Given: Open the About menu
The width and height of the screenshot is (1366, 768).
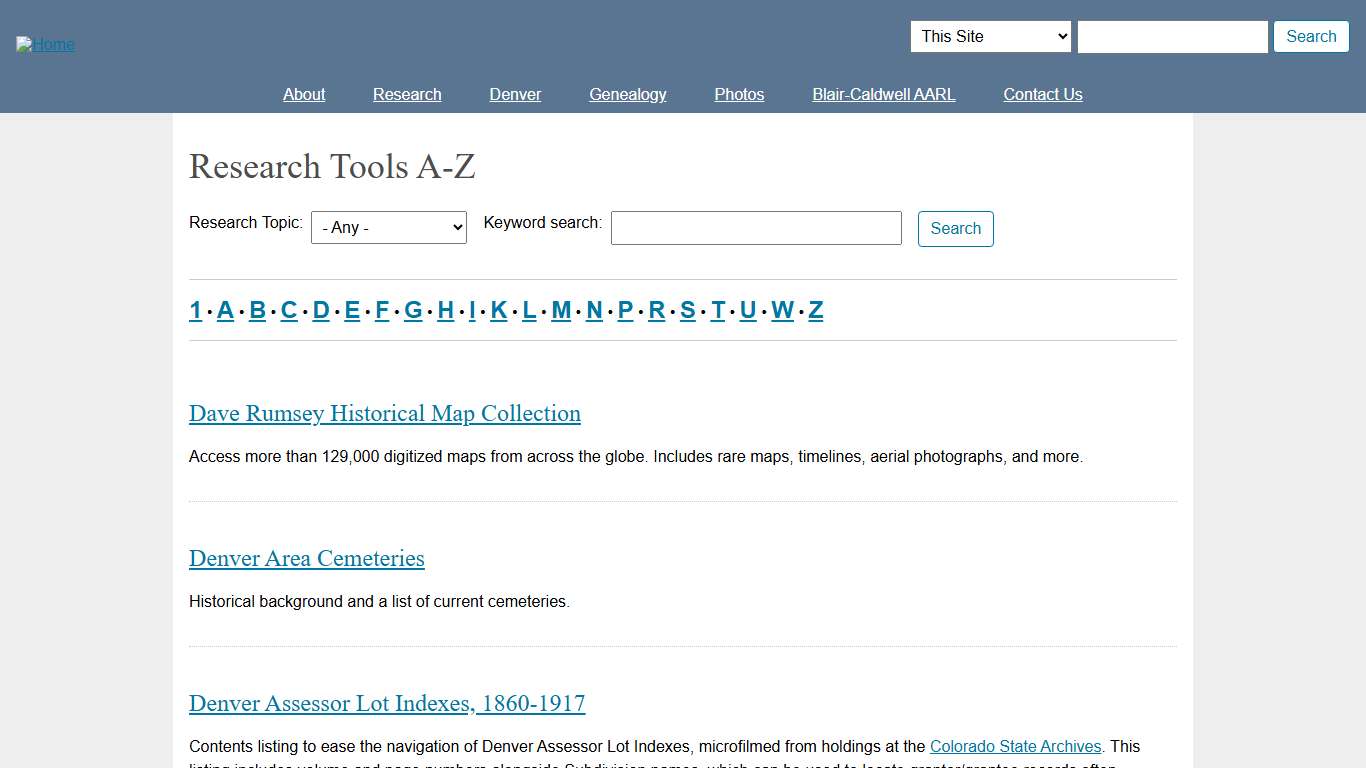Looking at the screenshot, I should coord(304,94).
